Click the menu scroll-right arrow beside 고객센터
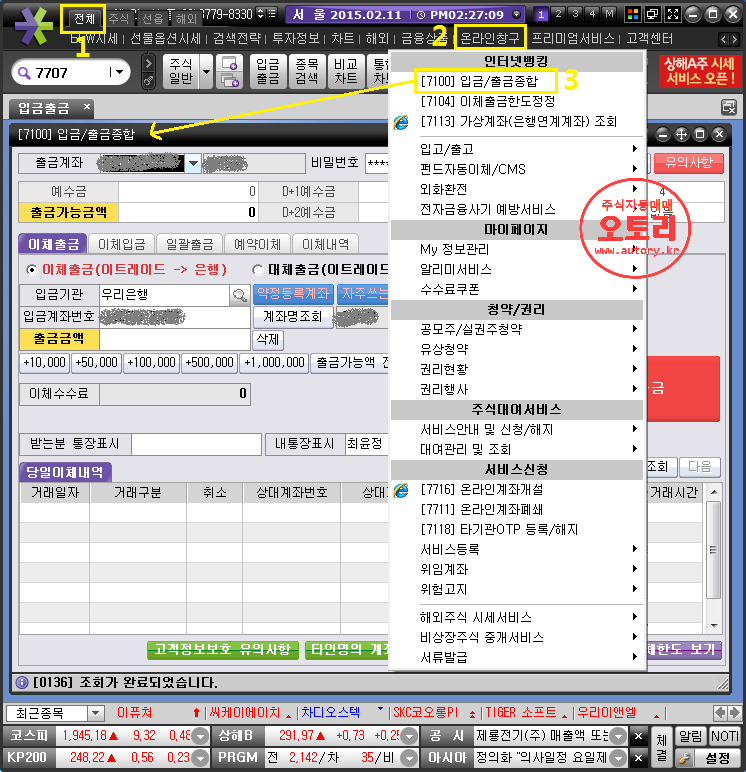The image size is (746, 772). pos(734,39)
